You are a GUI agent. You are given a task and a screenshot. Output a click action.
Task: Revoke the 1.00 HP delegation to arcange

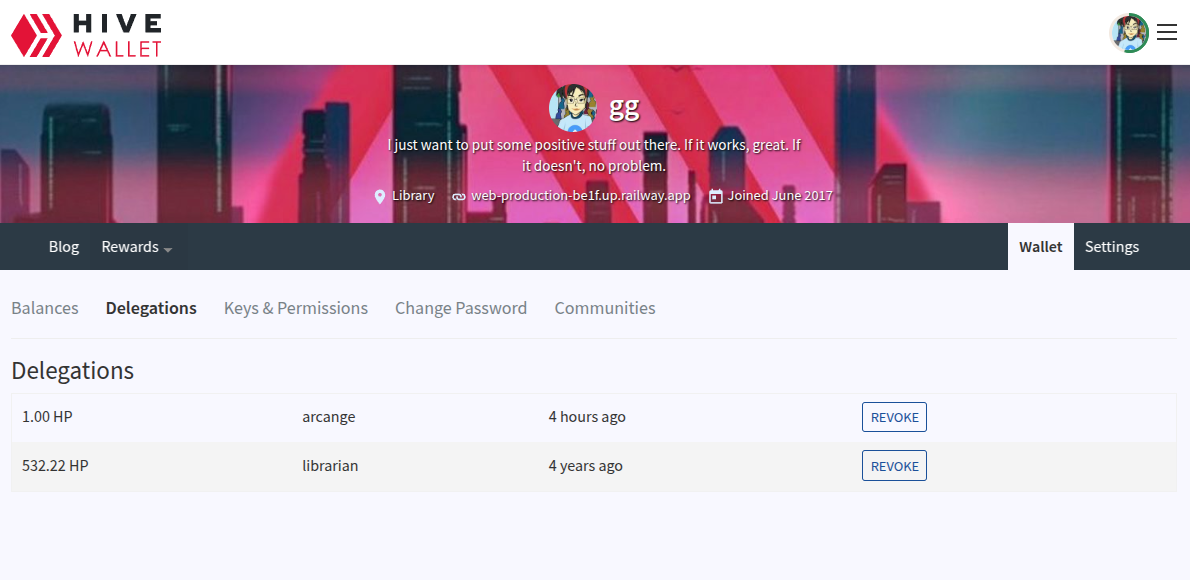[x=894, y=417]
